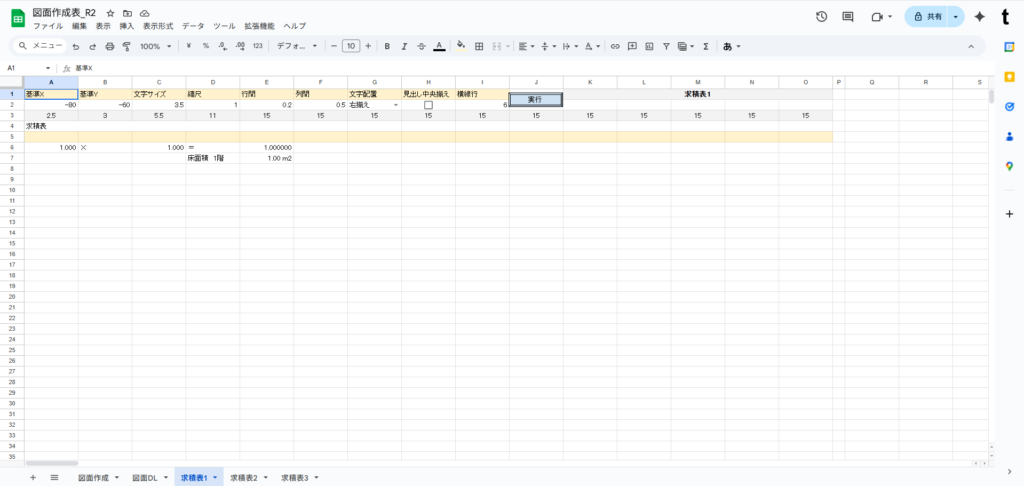Click the font size field showing 10
1024x486 pixels.
tap(351, 46)
